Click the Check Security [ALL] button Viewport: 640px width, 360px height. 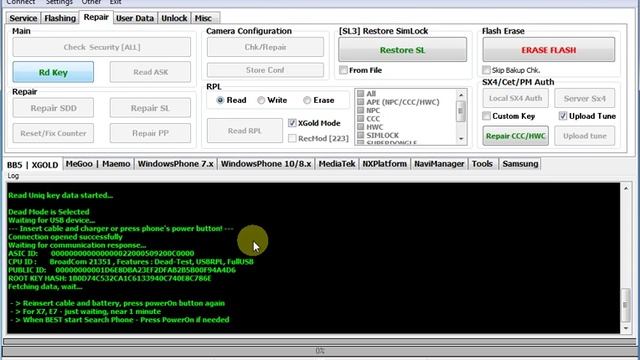(x=102, y=47)
